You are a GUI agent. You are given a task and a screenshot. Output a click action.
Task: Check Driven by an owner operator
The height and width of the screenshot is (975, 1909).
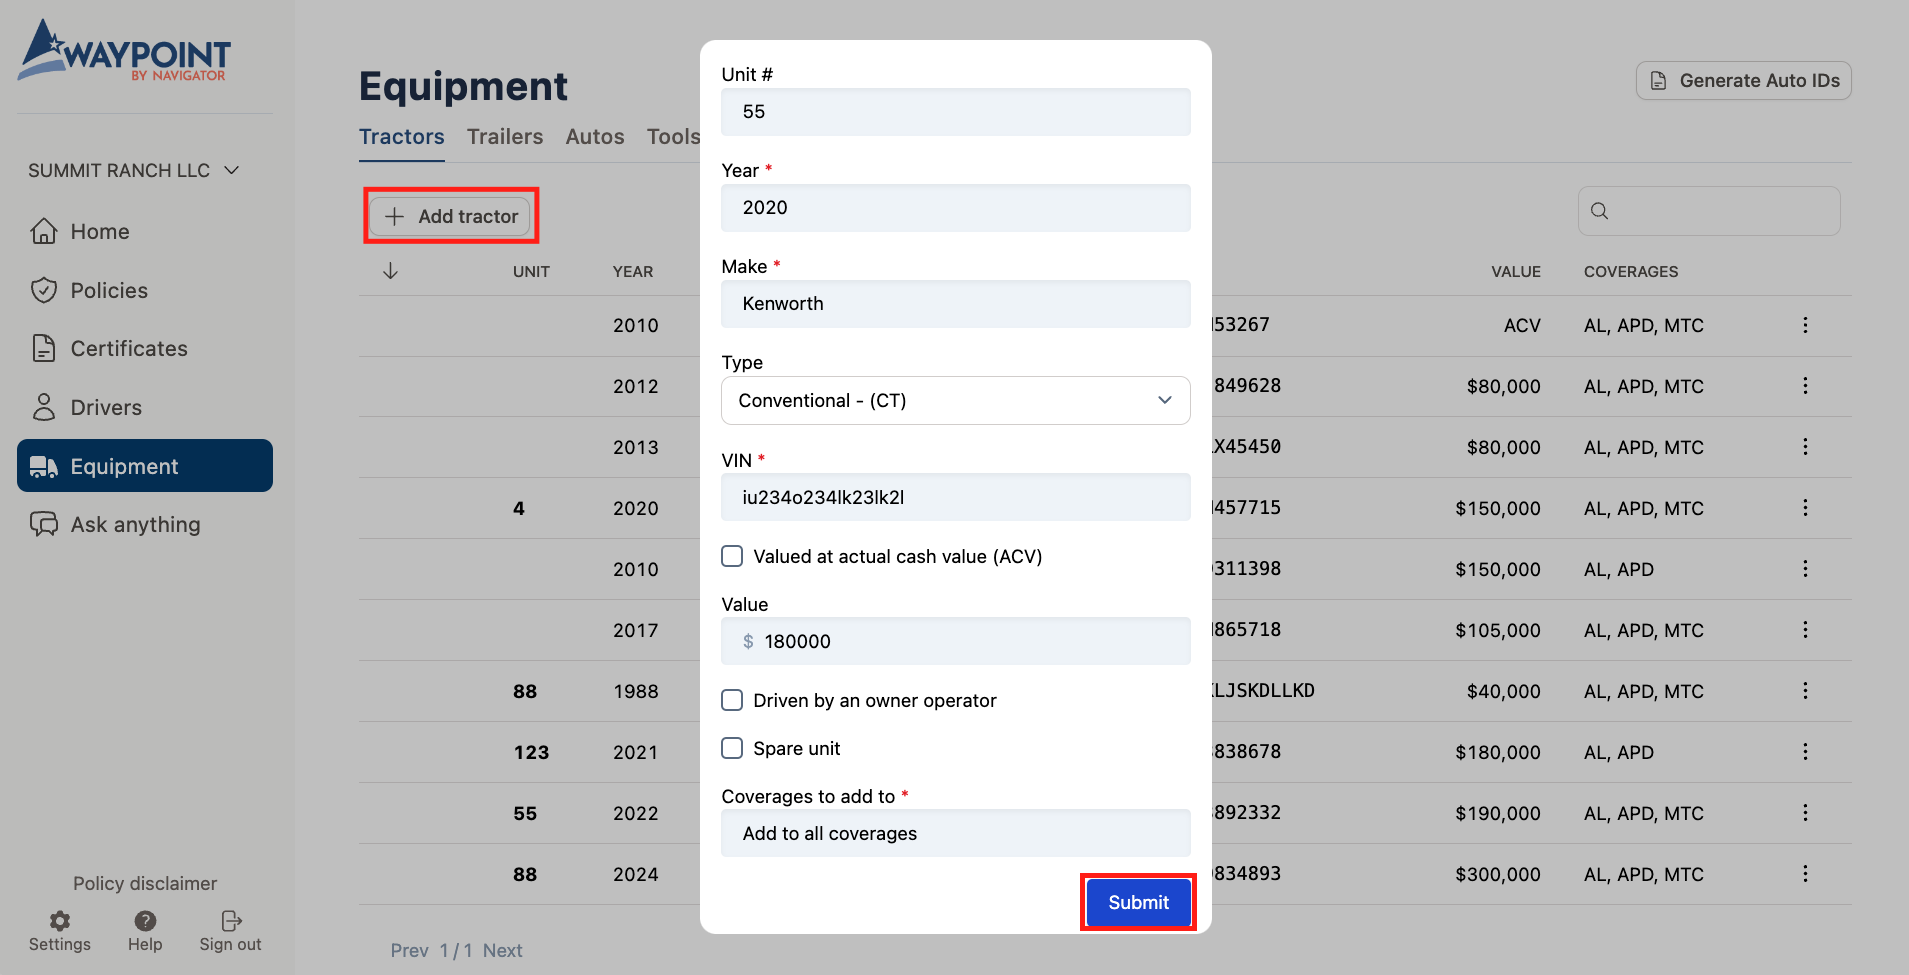[x=732, y=700]
